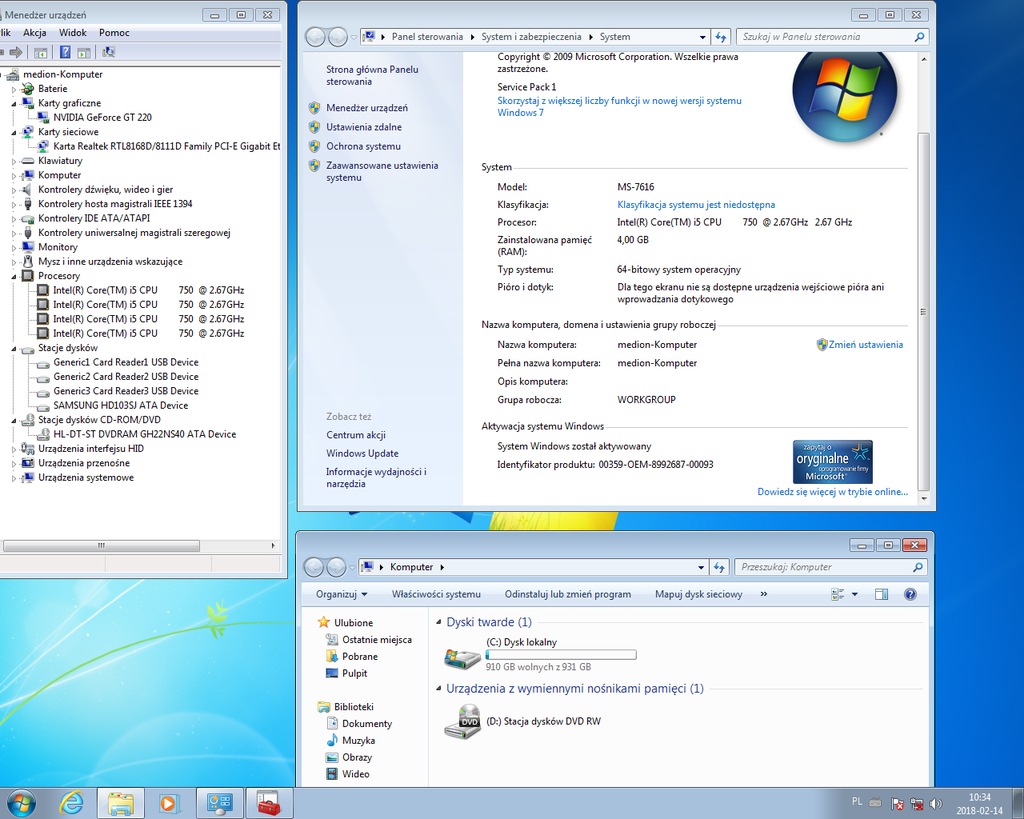Open the Pomoc menu in Device Manager
This screenshot has height=819, width=1024.
[114, 33]
